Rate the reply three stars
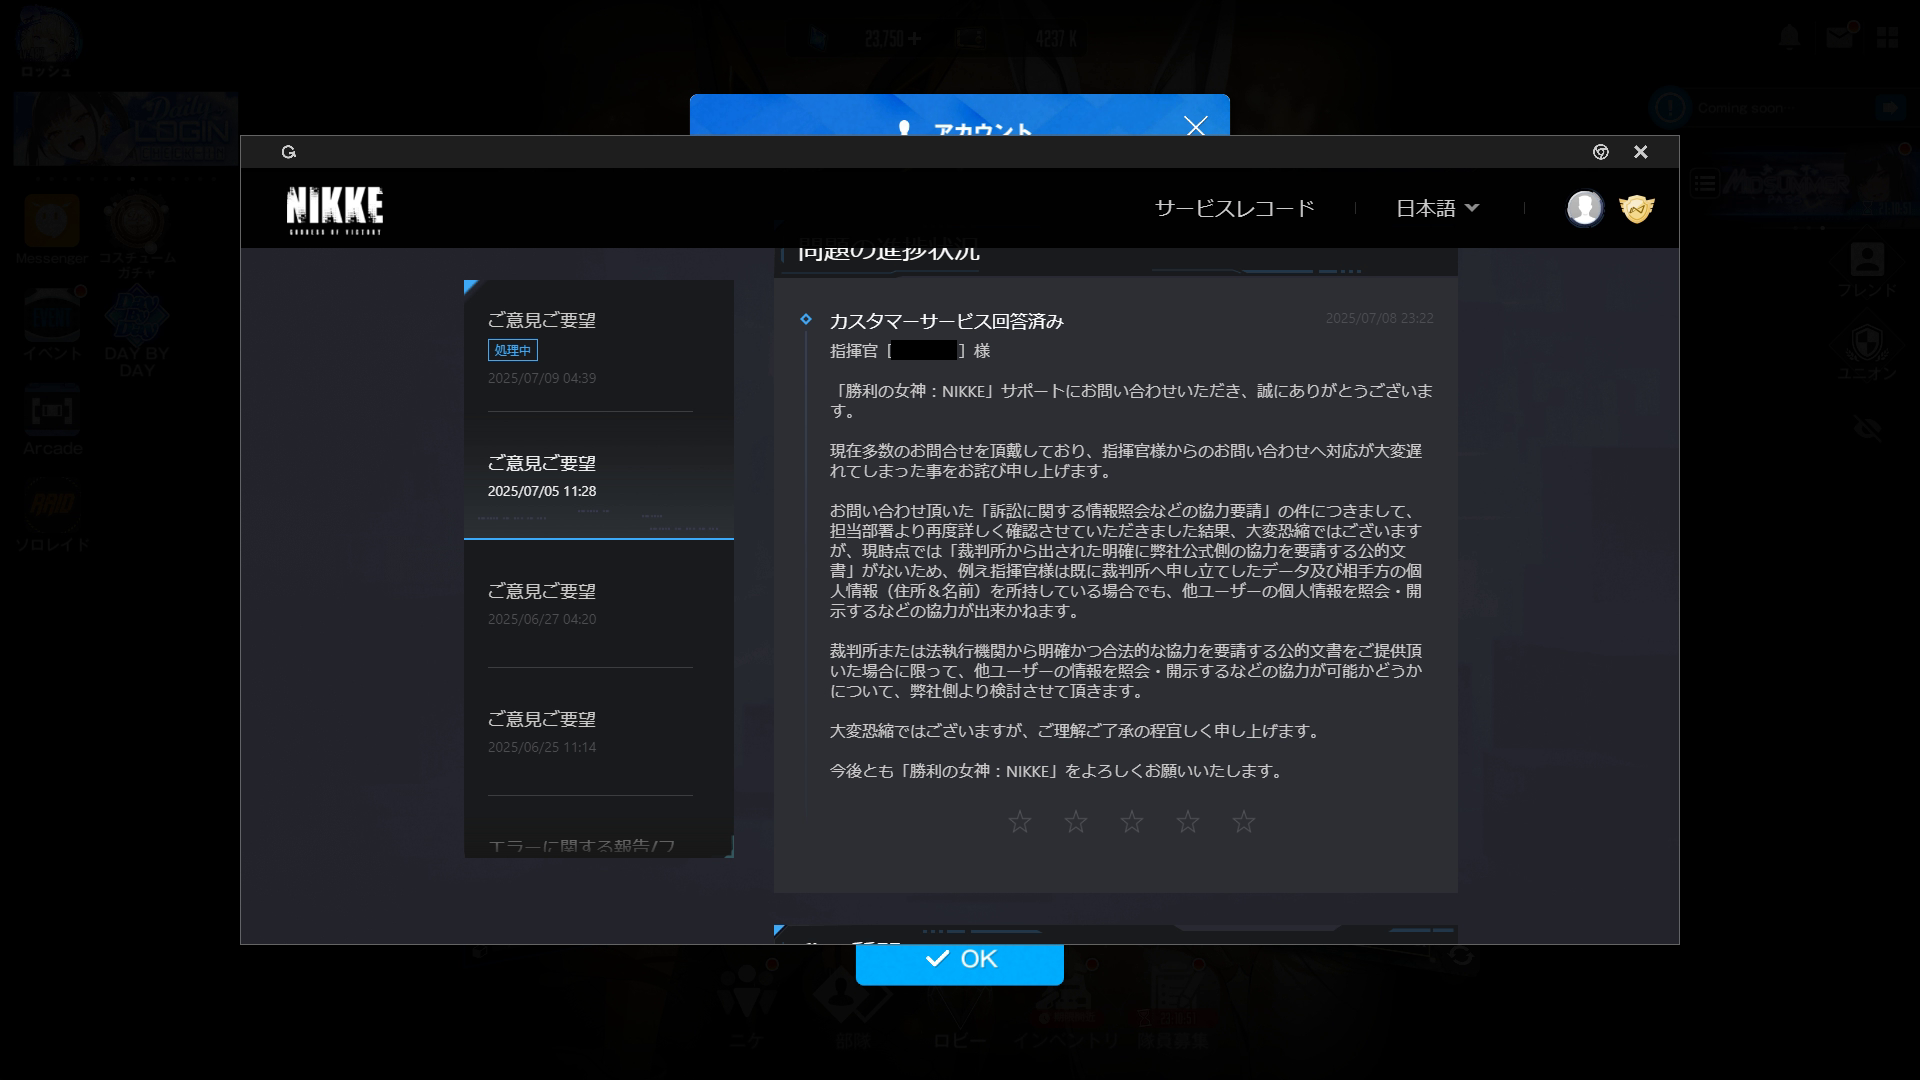Image resolution: width=1920 pixels, height=1080 pixels. point(1131,822)
